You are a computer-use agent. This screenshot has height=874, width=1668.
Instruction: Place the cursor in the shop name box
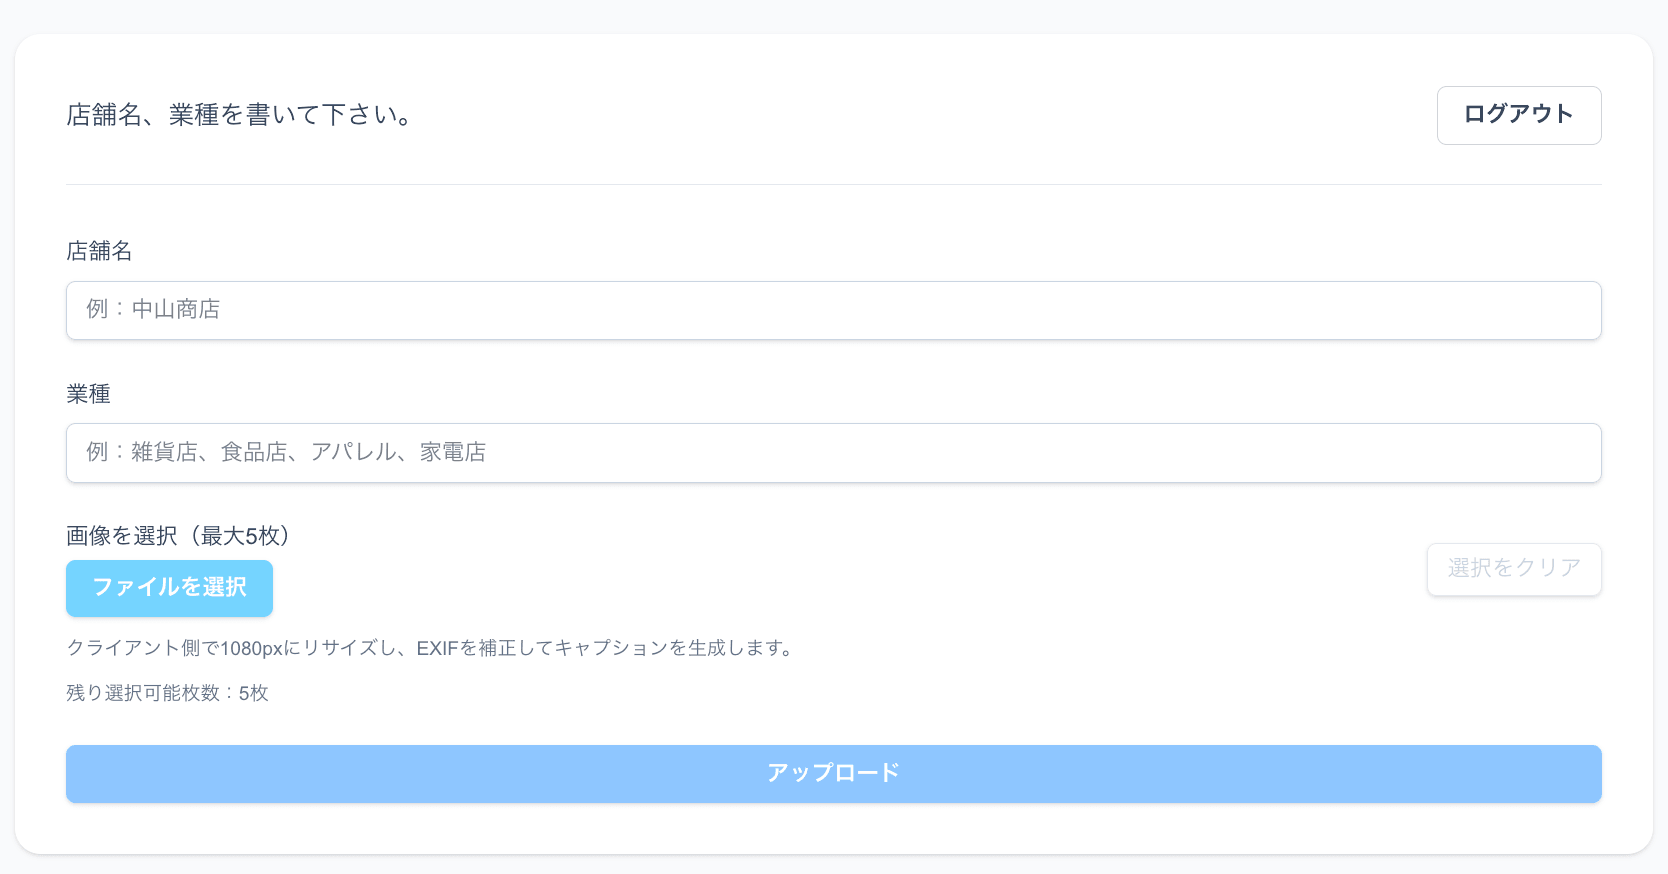click(833, 310)
